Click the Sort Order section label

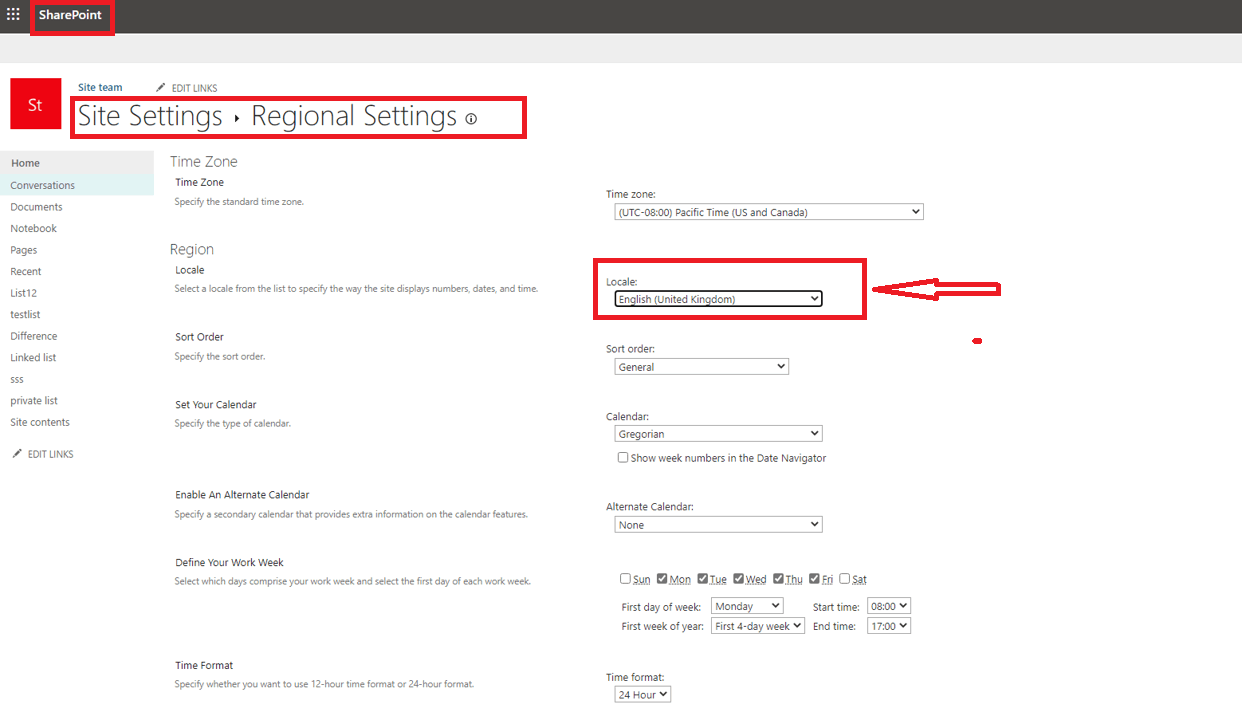pos(199,337)
